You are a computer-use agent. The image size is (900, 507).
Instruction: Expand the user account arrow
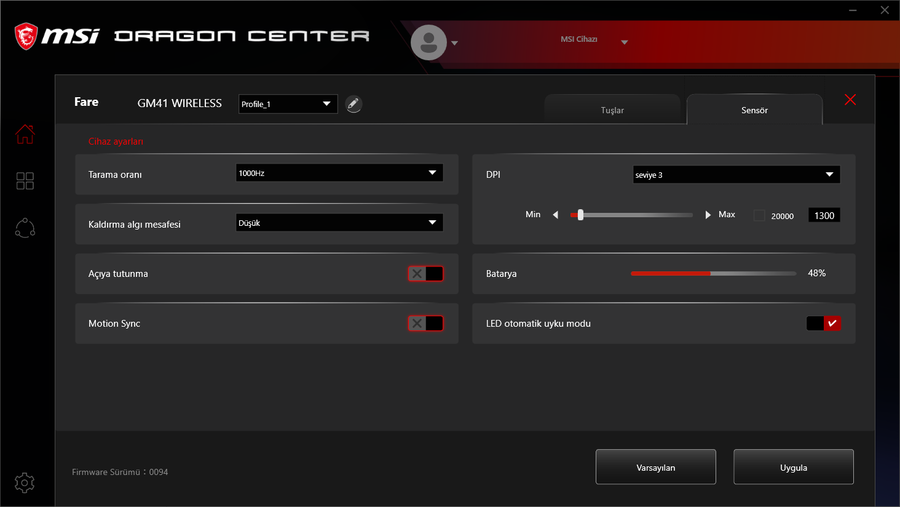455,43
